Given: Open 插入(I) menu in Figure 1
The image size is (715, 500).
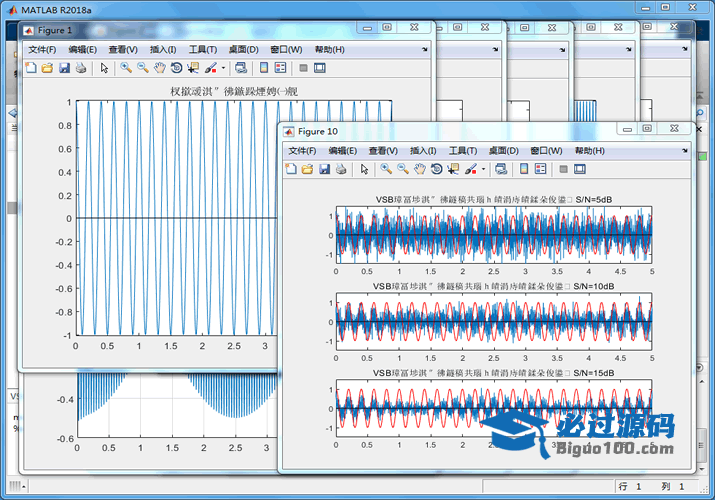Looking at the screenshot, I should pos(163,50).
